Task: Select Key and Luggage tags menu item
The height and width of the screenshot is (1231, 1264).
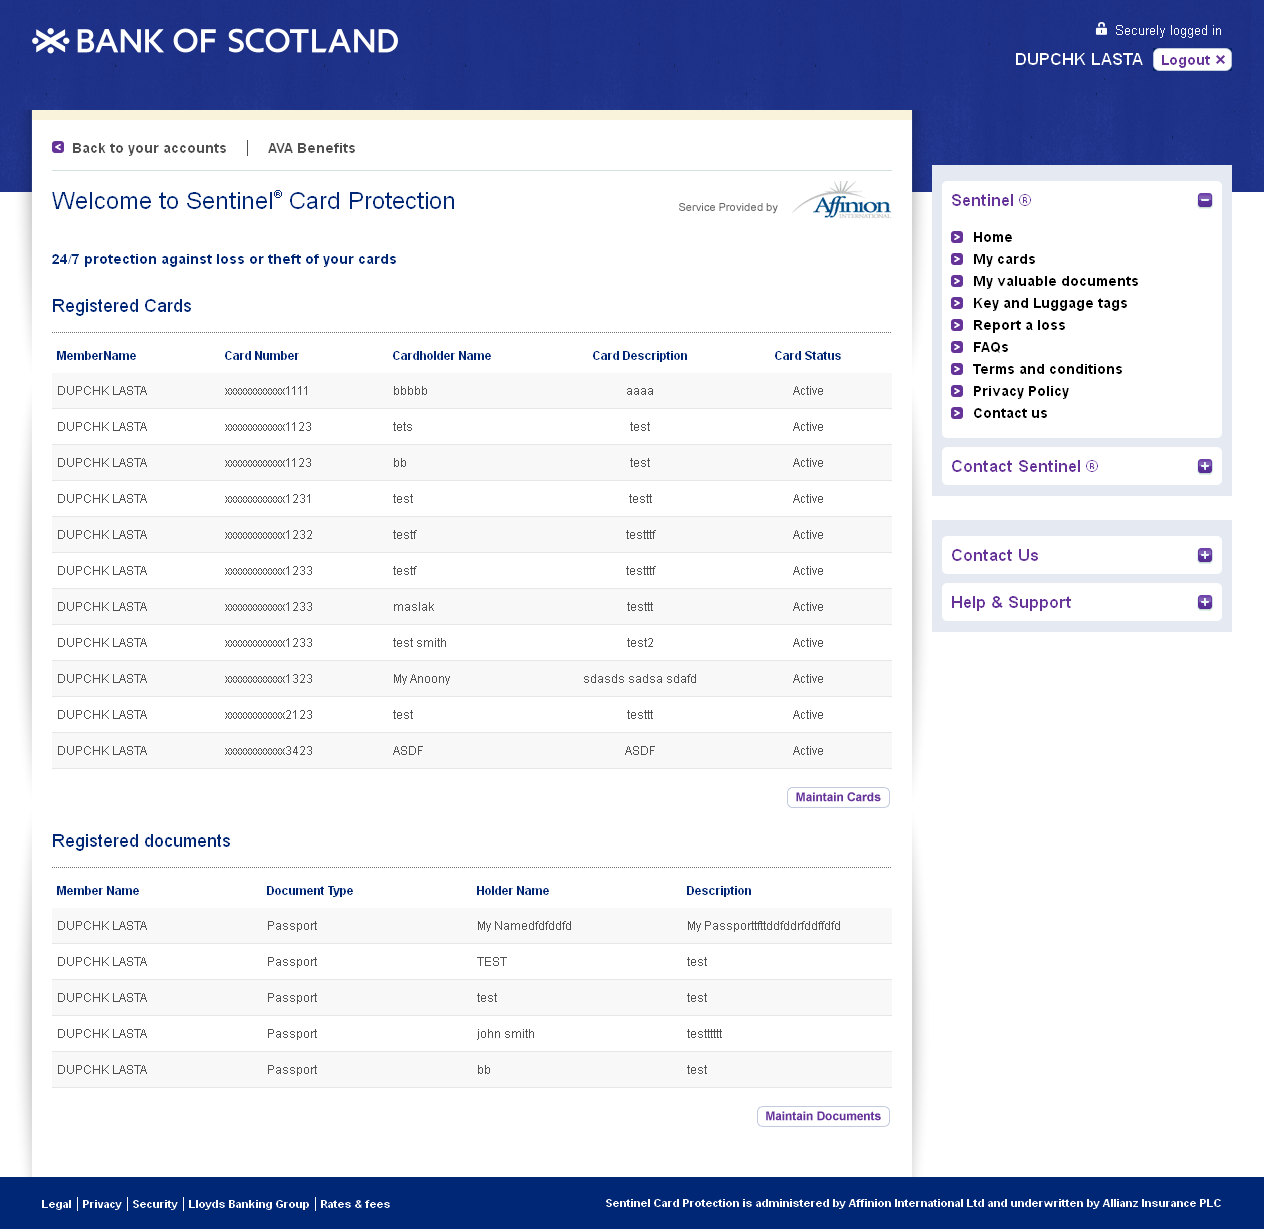Action: [x=1050, y=303]
